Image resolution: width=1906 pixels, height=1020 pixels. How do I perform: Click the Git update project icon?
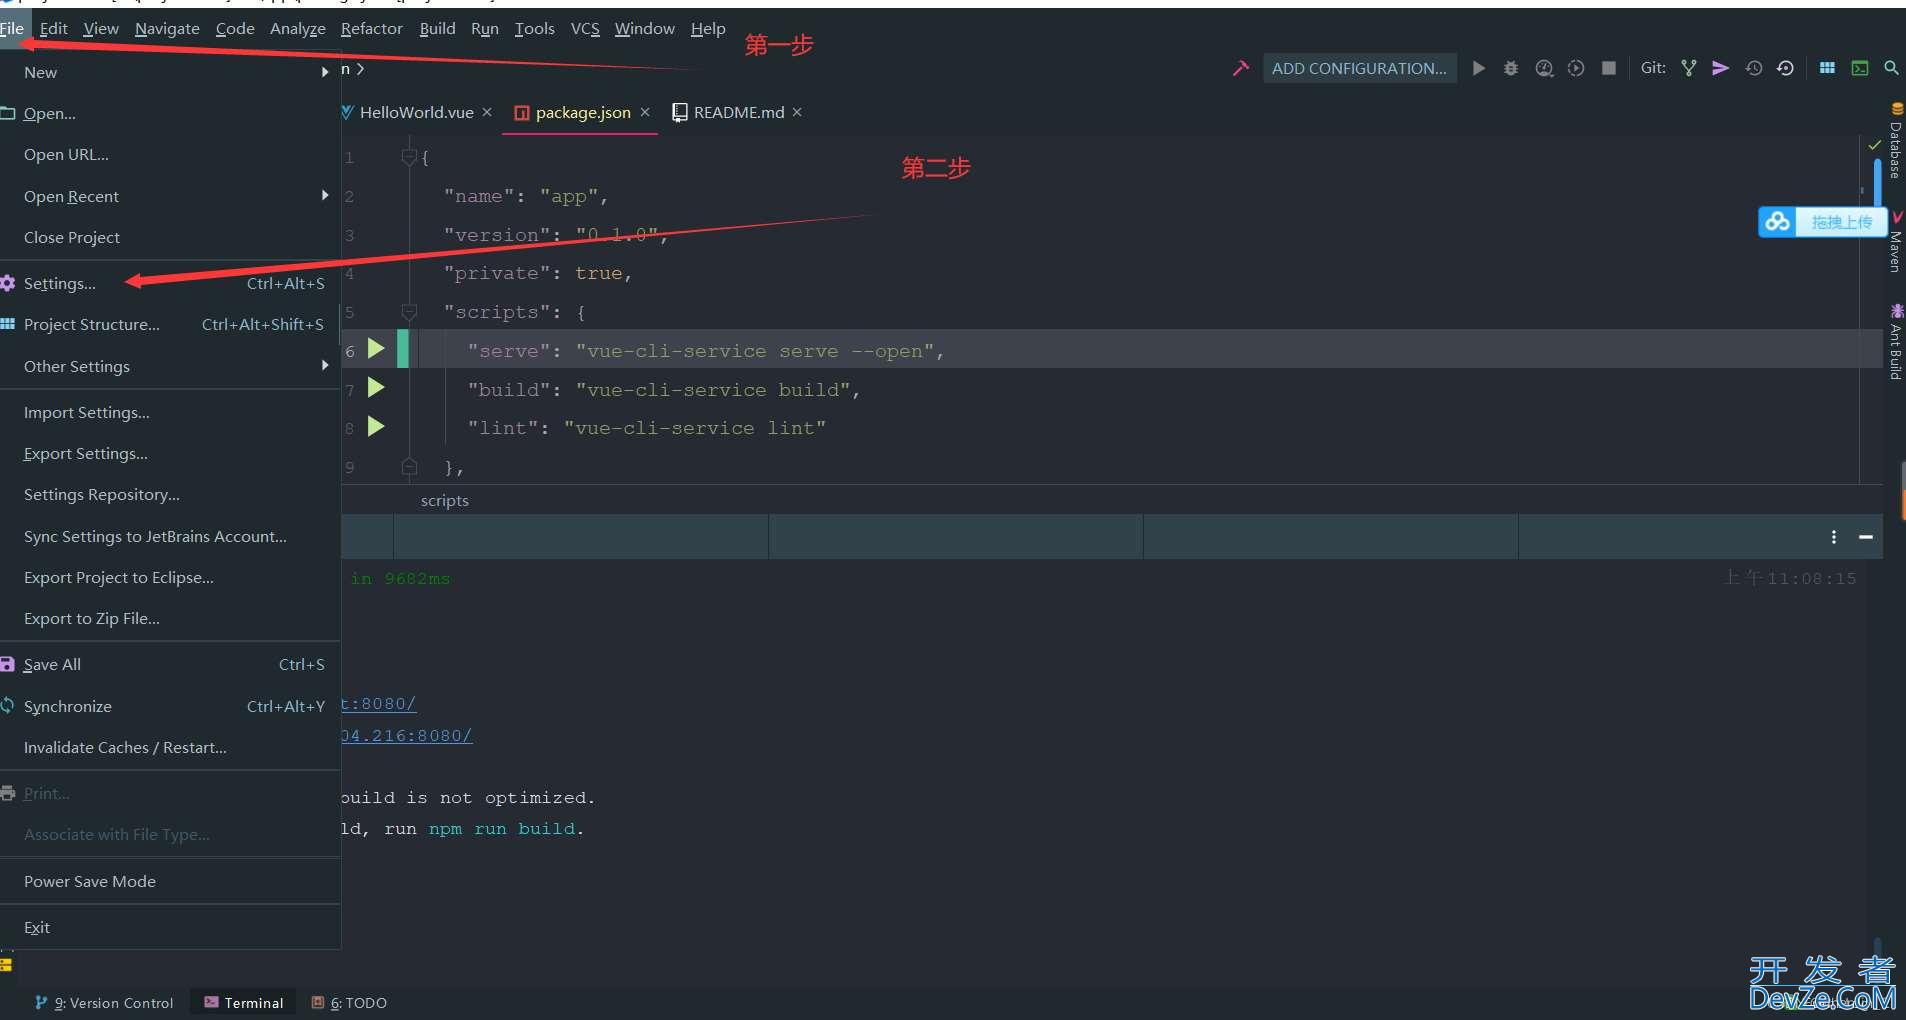pos(1689,68)
